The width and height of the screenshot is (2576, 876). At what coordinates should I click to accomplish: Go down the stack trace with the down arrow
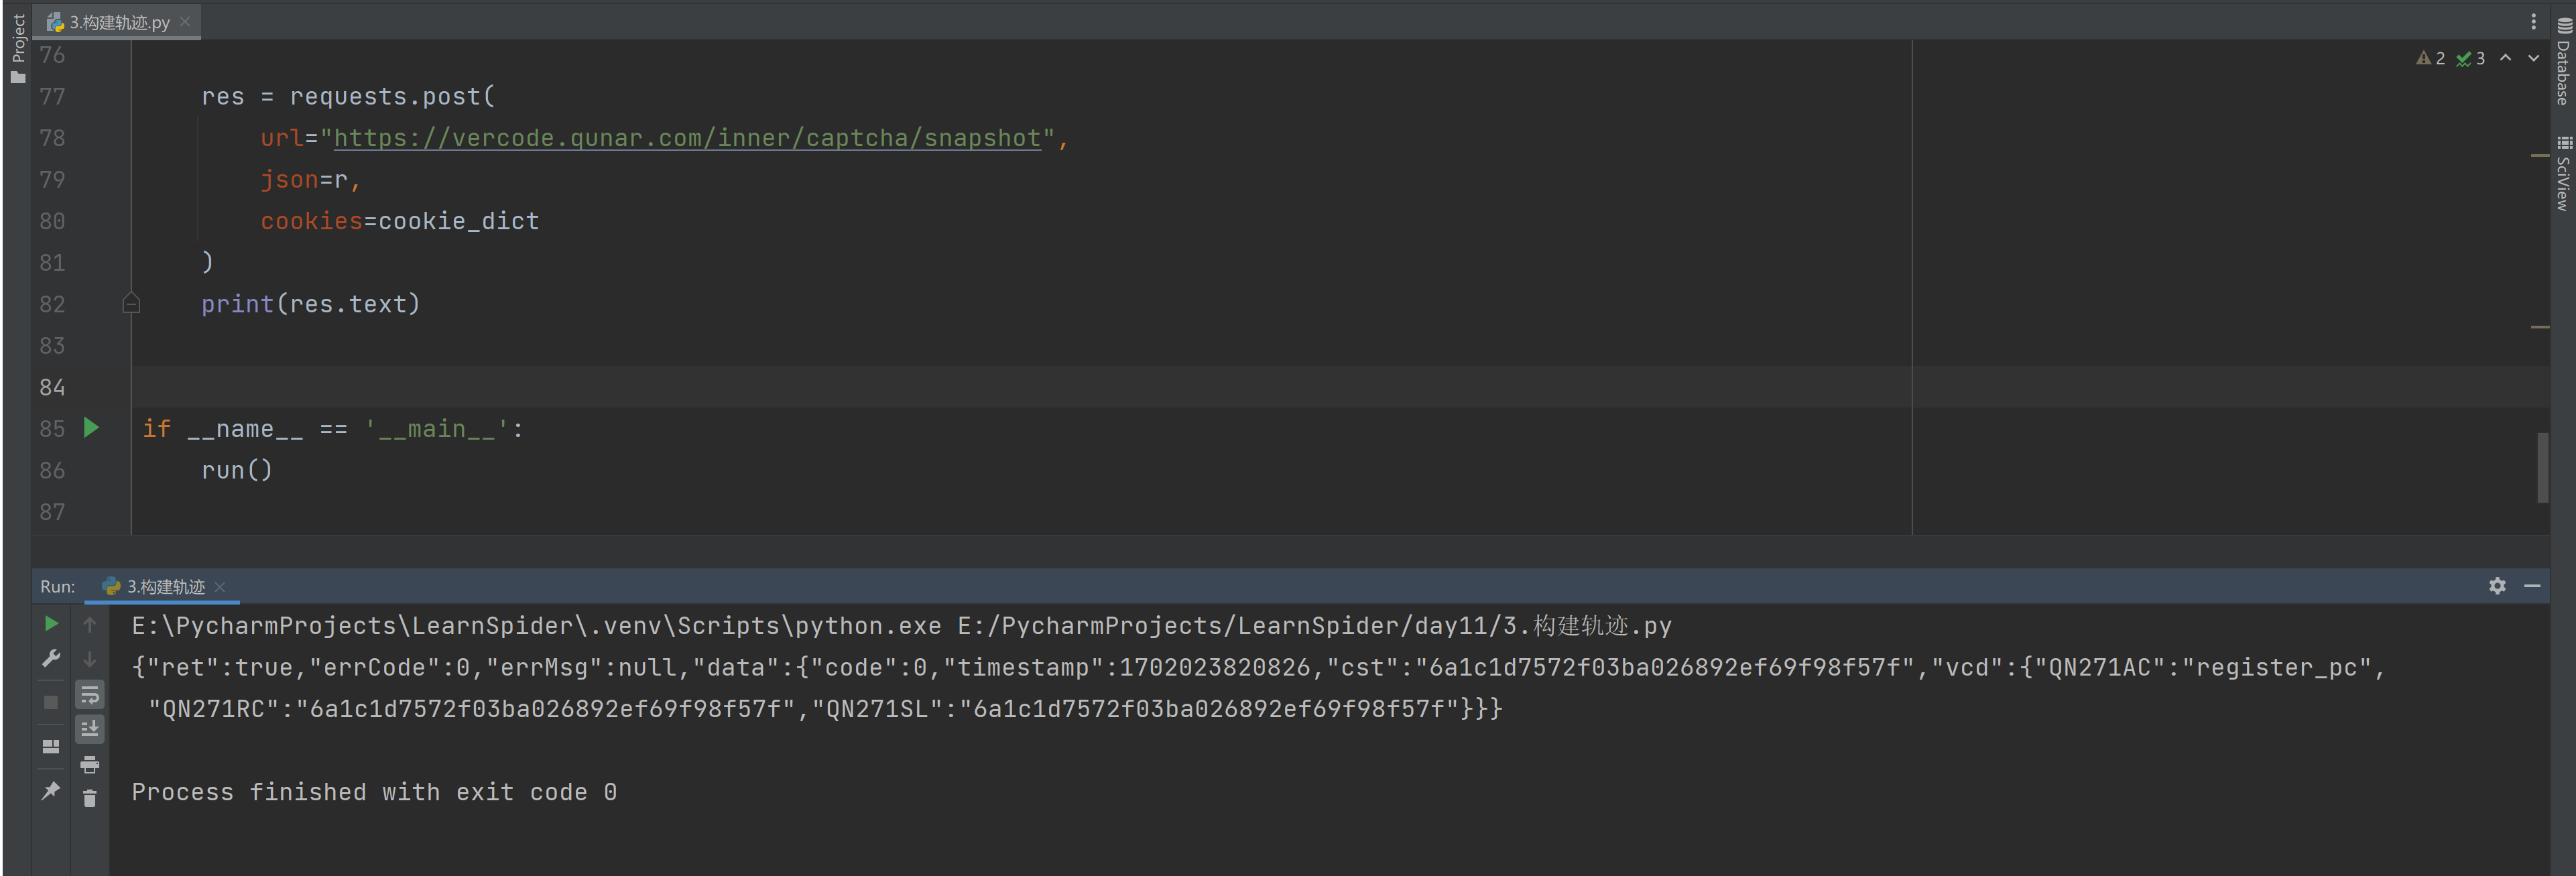[90, 659]
